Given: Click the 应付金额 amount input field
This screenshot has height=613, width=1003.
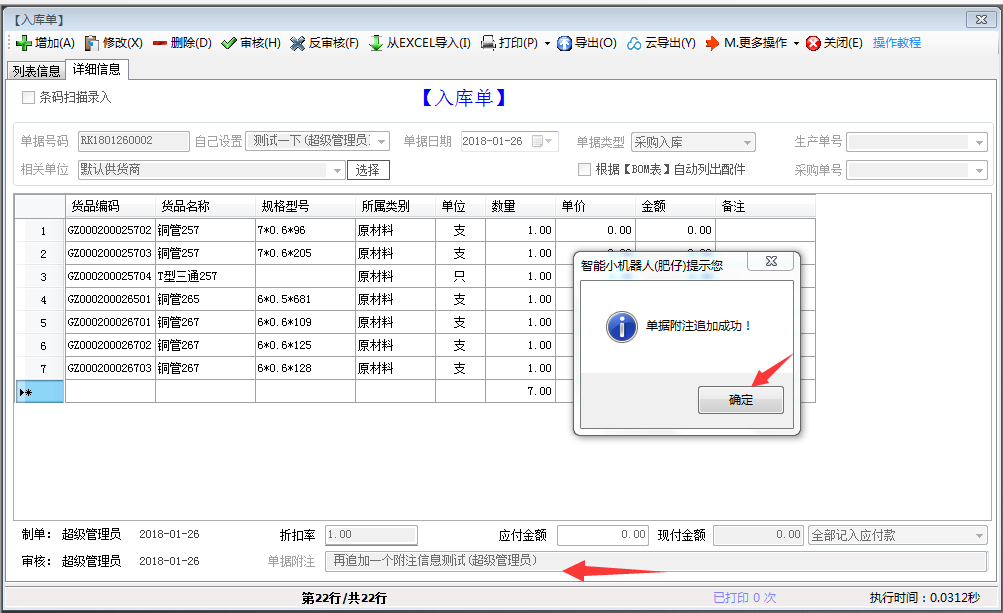Looking at the screenshot, I should (603, 536).
